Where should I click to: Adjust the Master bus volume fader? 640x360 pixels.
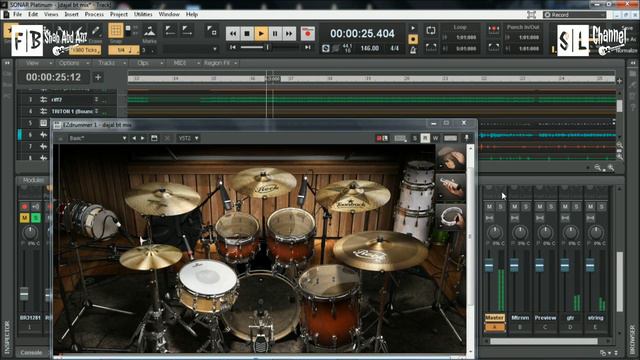pos(489,266)
